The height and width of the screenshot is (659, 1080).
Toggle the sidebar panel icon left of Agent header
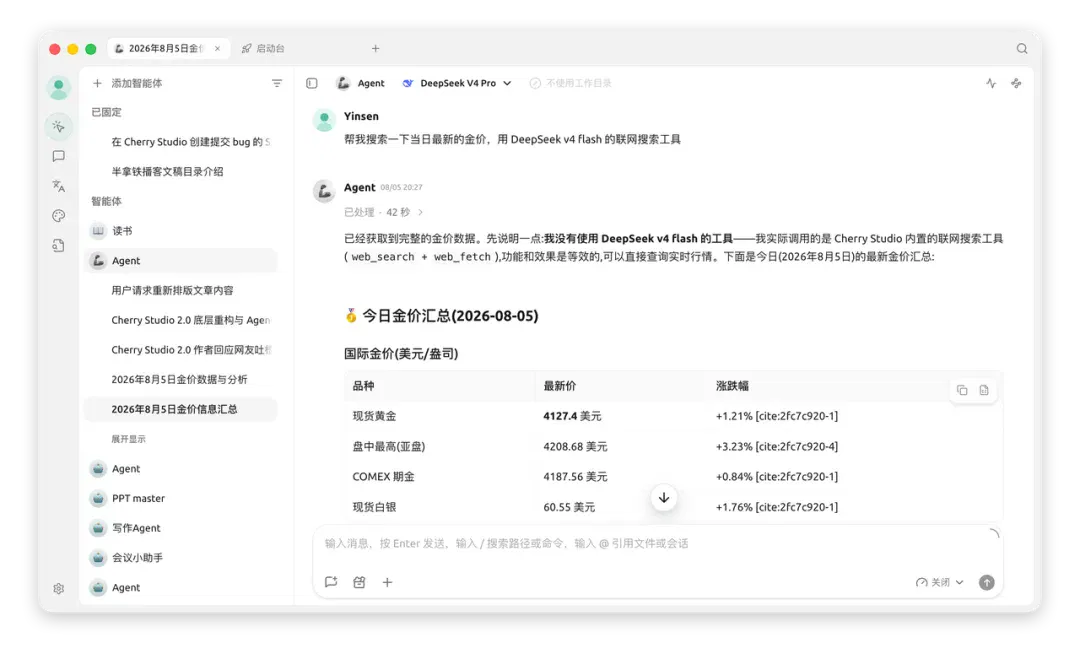[312, 83]
